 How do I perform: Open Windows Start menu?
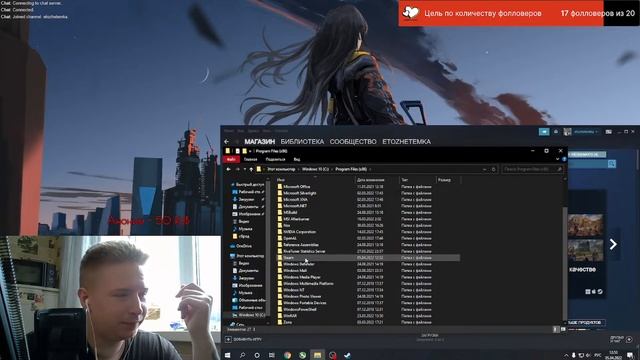228,355
